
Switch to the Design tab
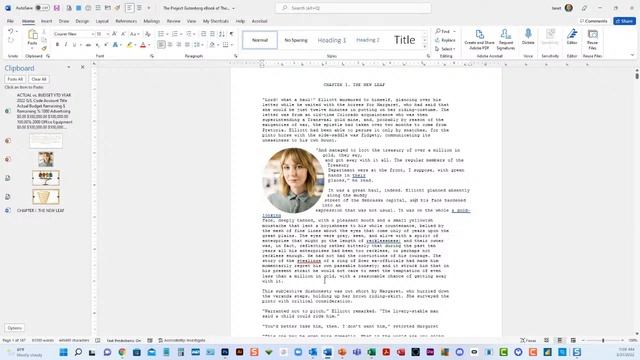point(82,21)
